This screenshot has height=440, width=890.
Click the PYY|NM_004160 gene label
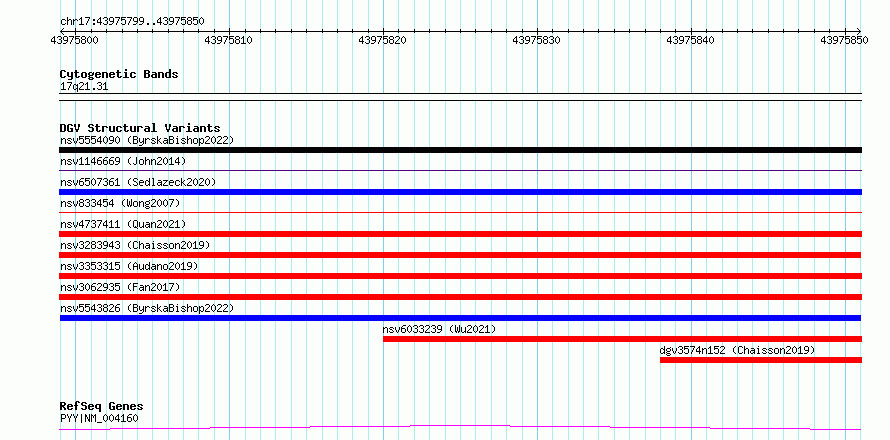(x=99, y=419)
